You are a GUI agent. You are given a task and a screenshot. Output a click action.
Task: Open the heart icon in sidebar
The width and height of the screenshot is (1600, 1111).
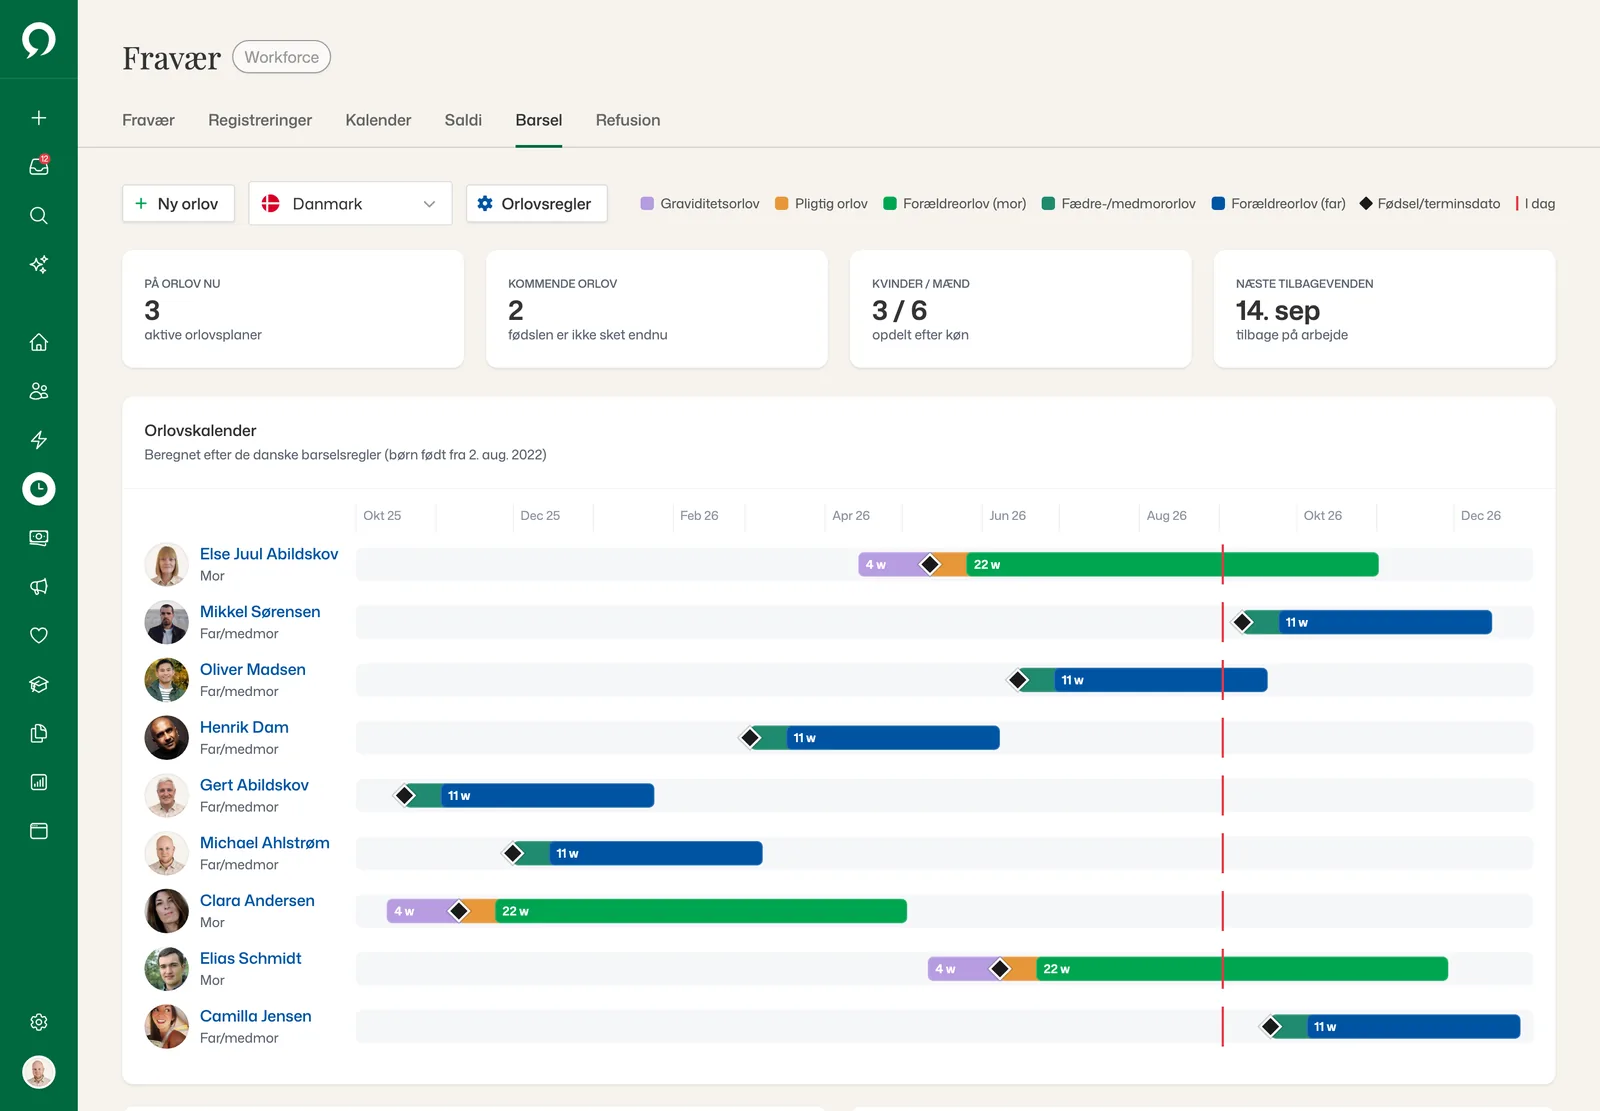tap(39, 635)
